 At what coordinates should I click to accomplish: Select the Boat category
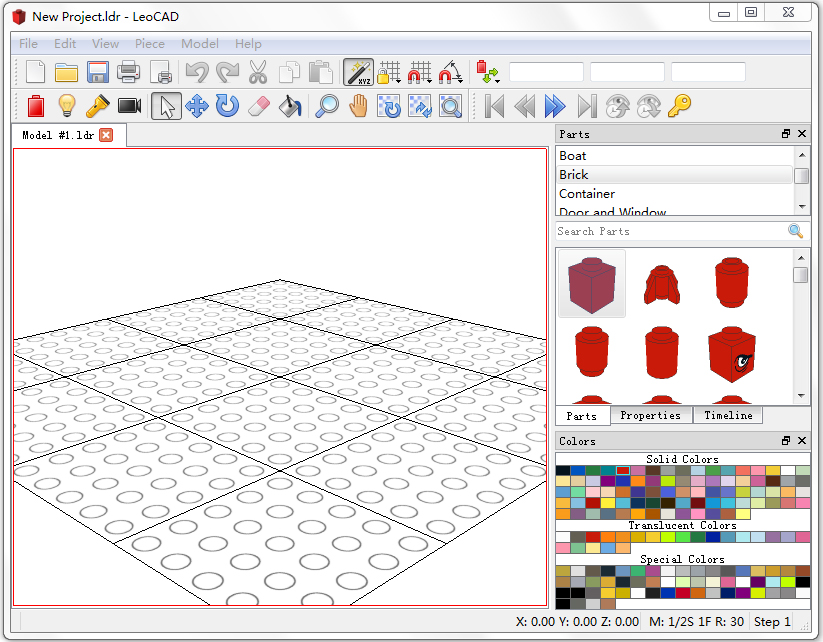click(674, 156)
